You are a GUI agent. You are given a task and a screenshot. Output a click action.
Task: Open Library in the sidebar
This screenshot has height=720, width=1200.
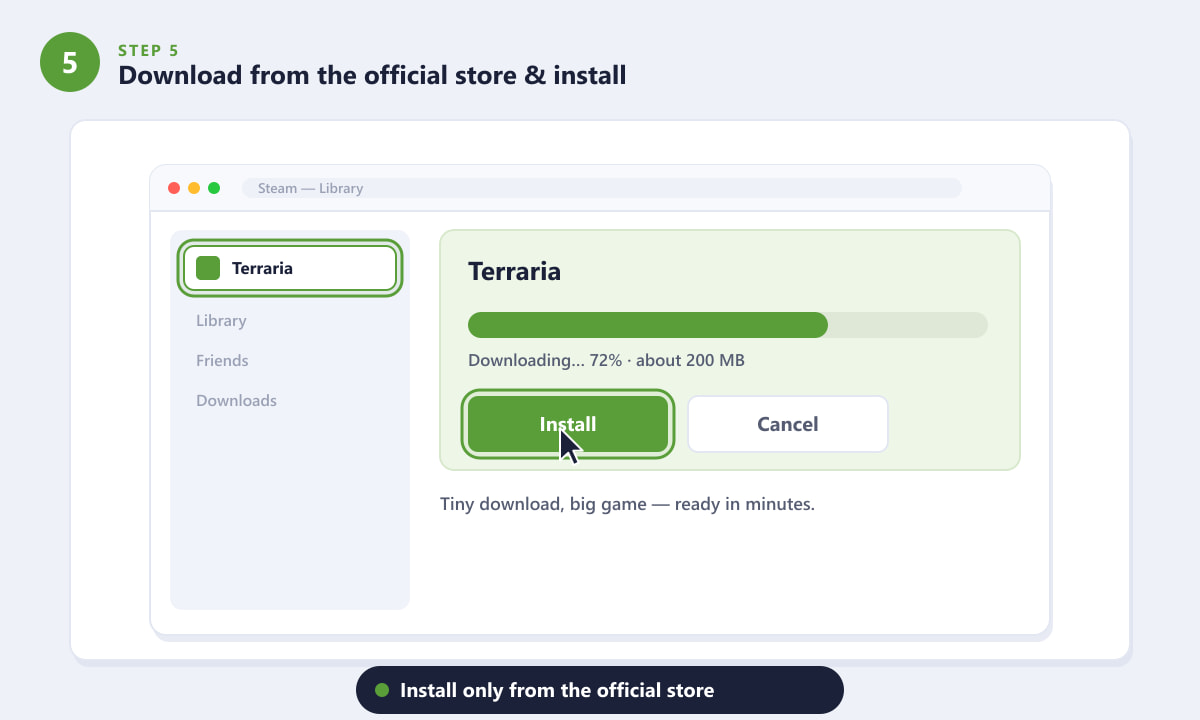tap(221, 321)
